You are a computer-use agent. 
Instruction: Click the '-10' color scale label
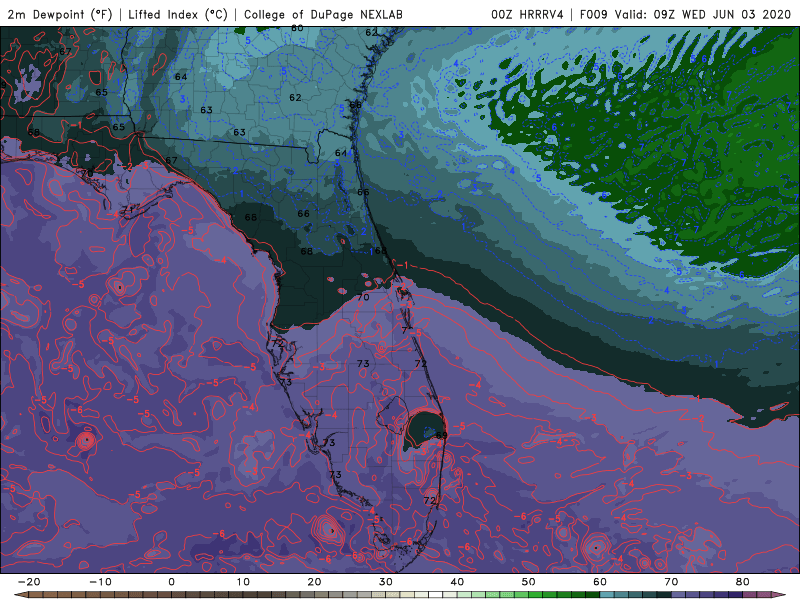point(100,582)
